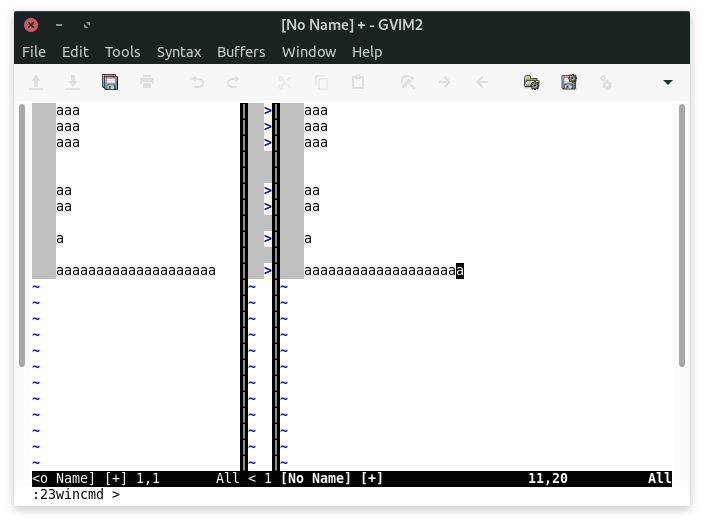Click the first 'aaa' line in right pane
The image size is (704, 523).
point(316,110)
